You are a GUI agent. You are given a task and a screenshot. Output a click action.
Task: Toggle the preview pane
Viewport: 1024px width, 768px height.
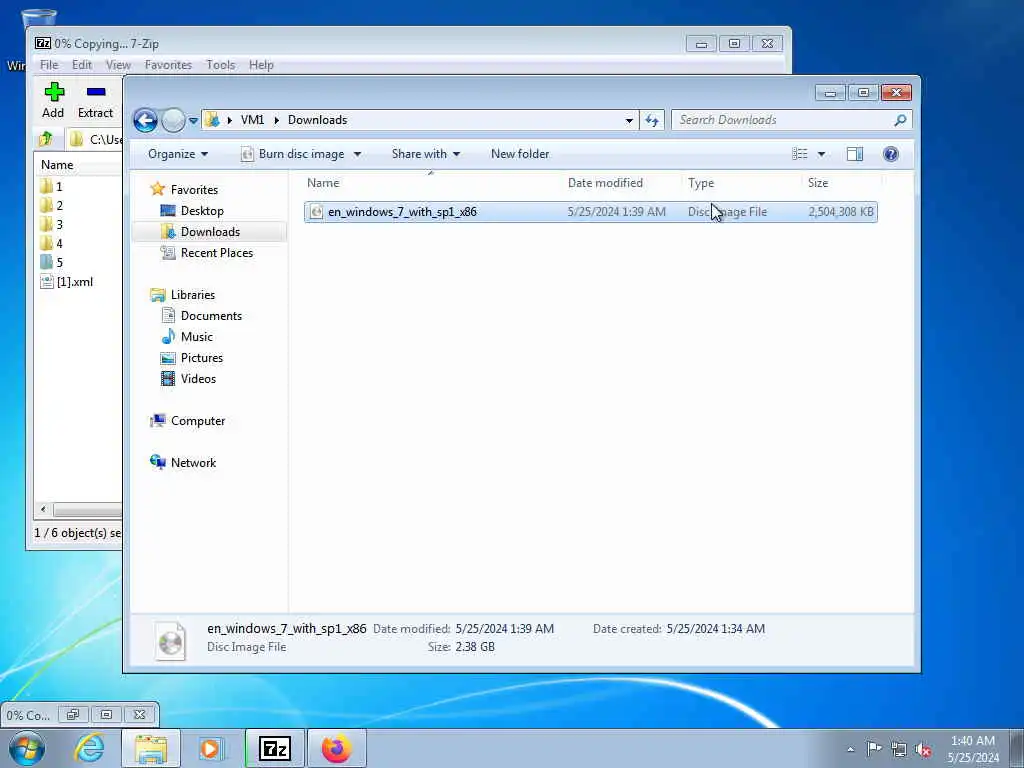tap(855, 154)
